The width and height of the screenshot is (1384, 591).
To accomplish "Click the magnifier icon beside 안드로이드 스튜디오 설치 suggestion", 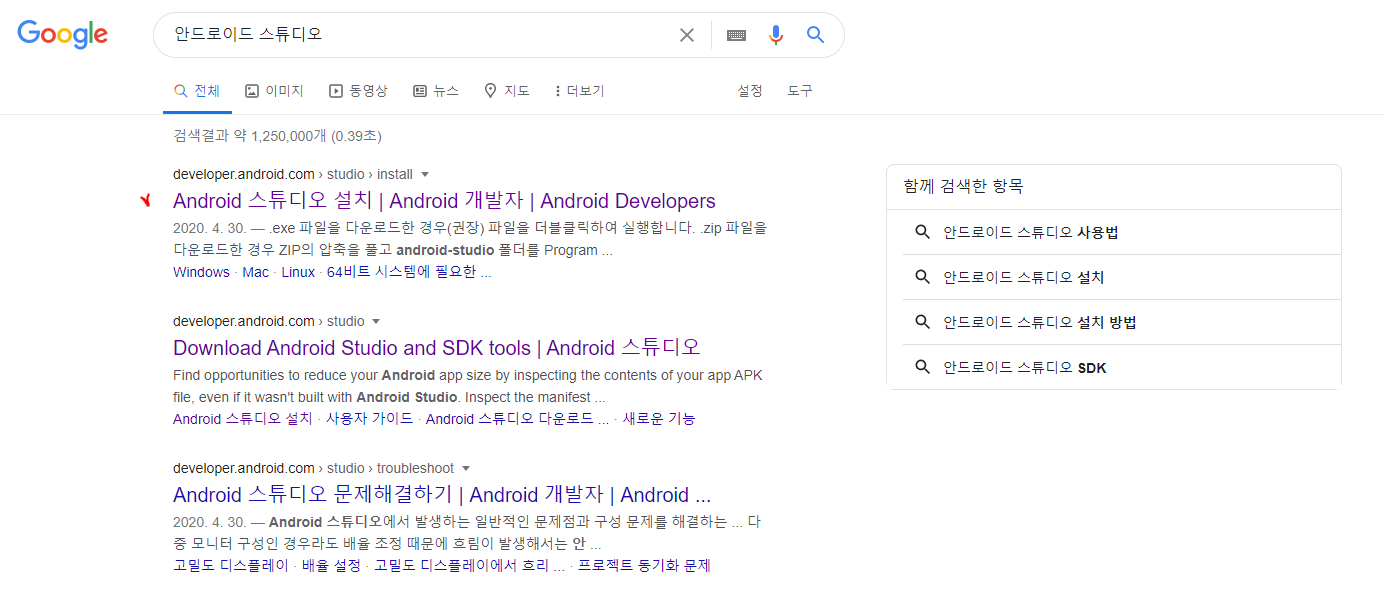I will coord(923,277).
